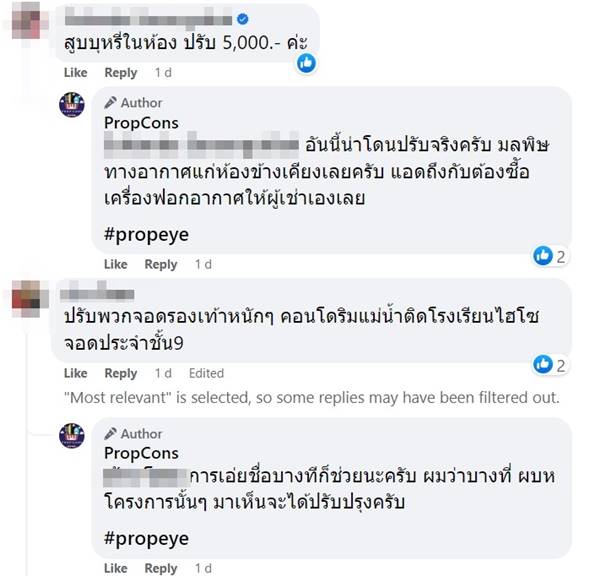Click the like reaction icon on the smoking fine comment
Screen dimensions: 600x576
(308, 62)
